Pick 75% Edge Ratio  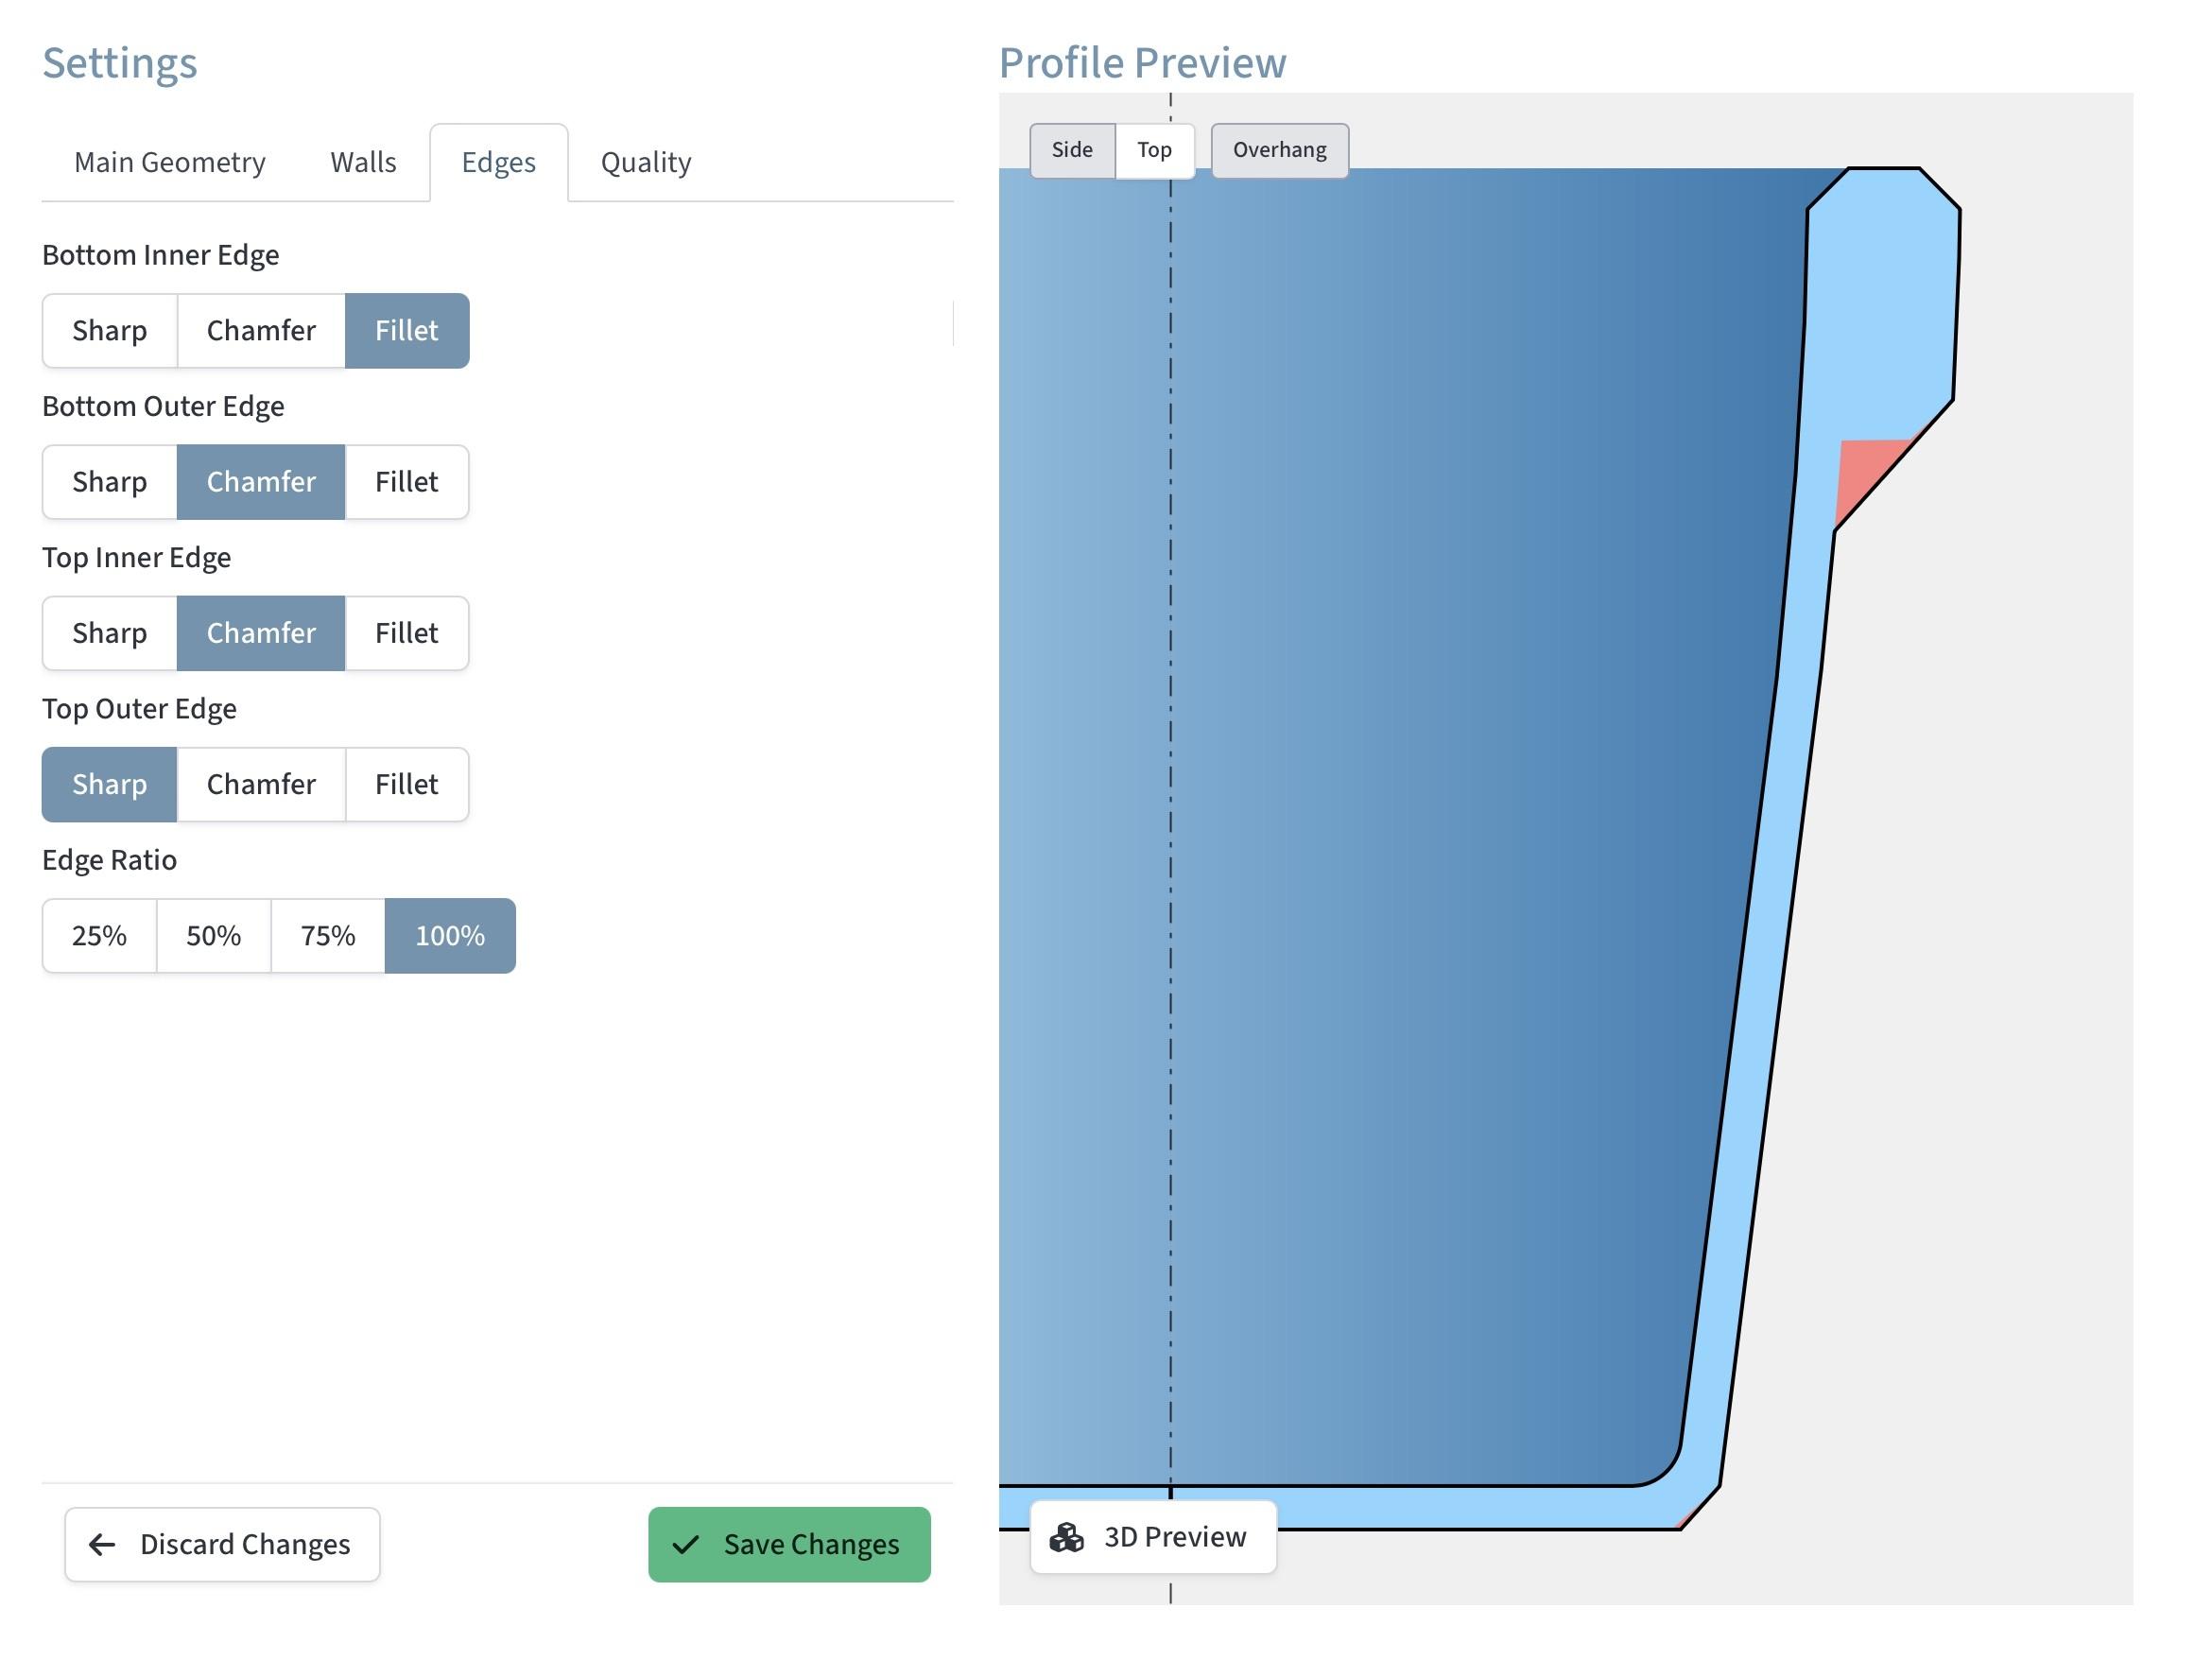328,936
